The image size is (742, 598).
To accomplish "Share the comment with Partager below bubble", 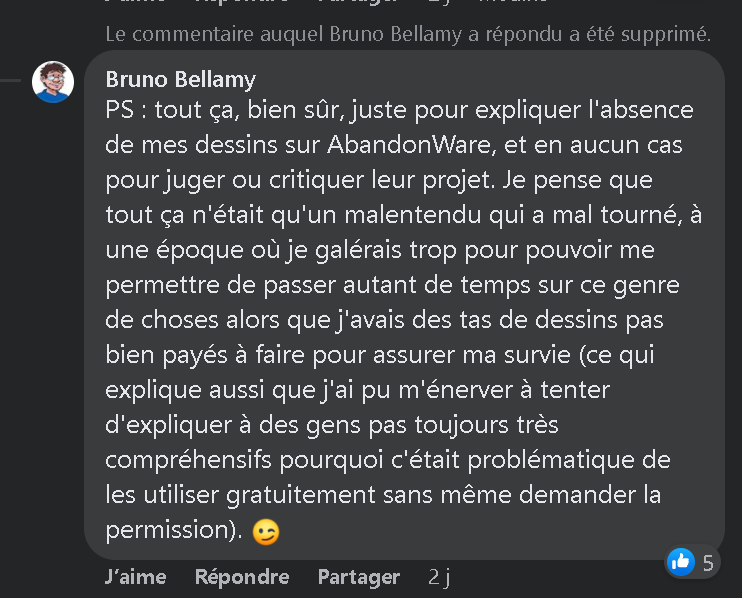I will [358, 577].
